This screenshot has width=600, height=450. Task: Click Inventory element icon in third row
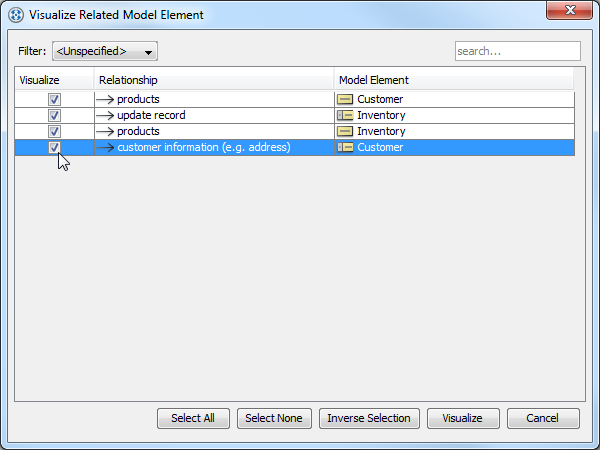[x=345, y=132]
